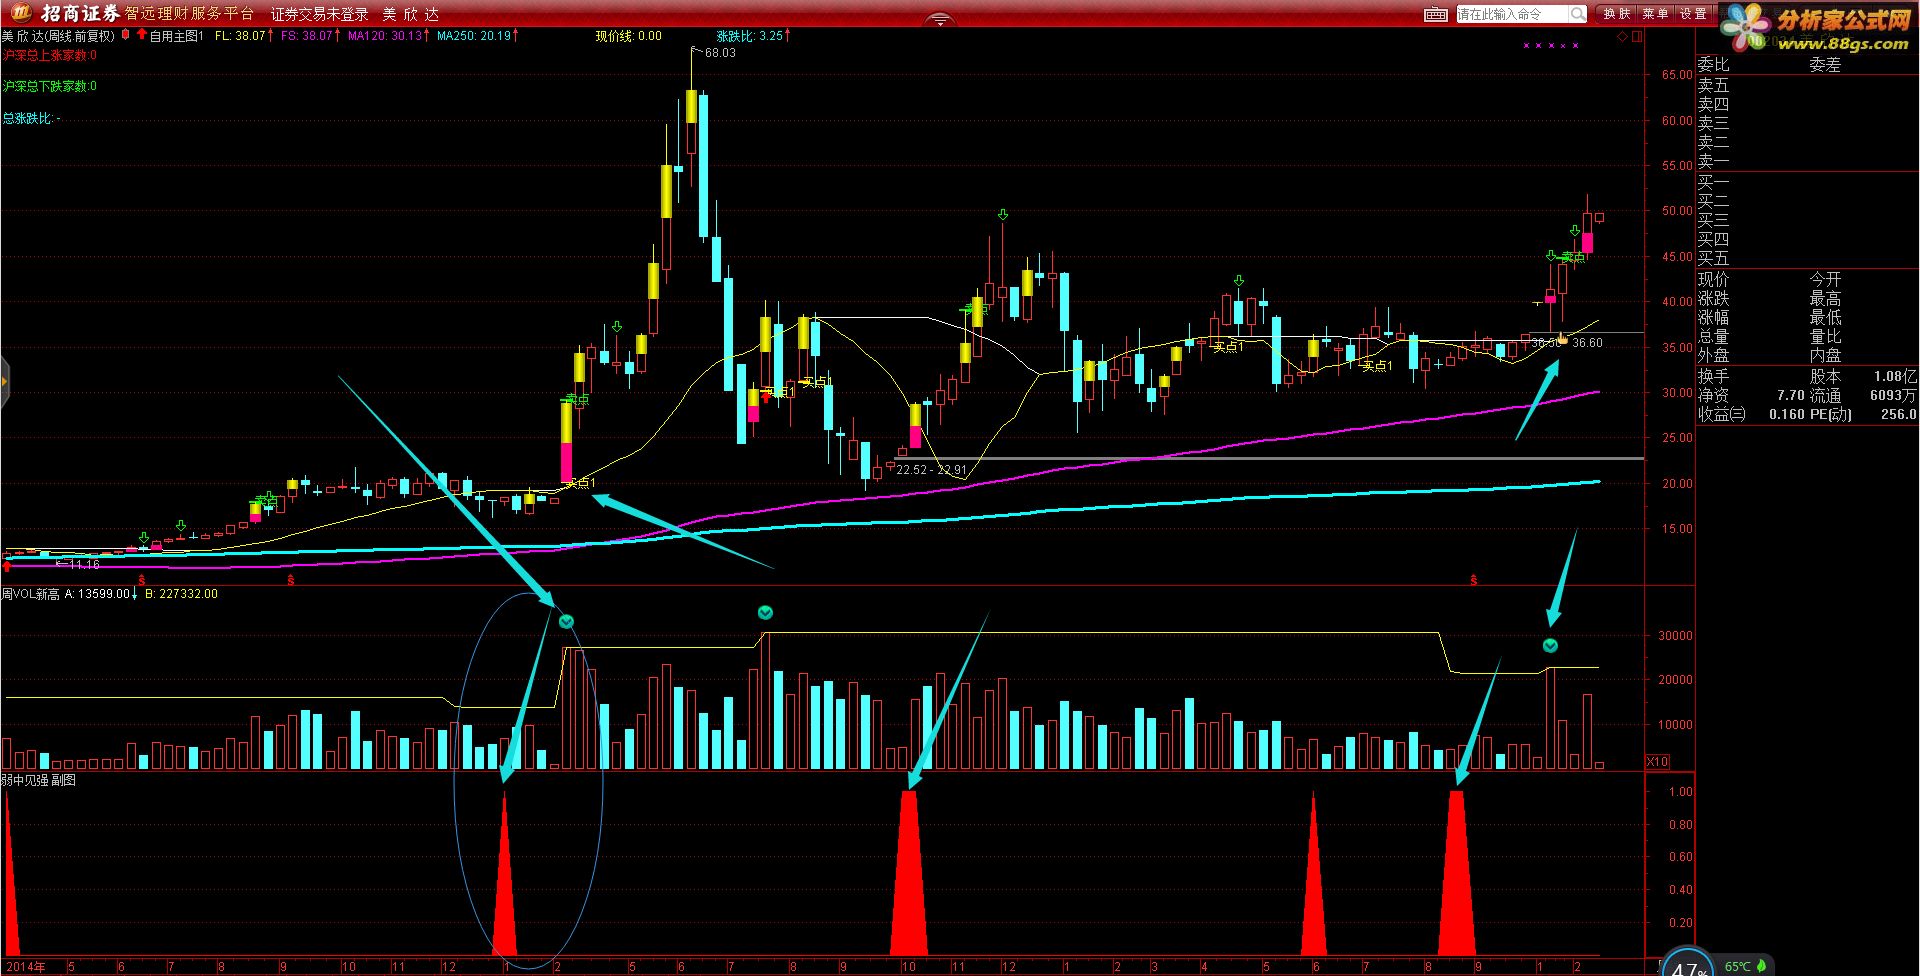Click the 47% memory usage widget

point(1688,963)
